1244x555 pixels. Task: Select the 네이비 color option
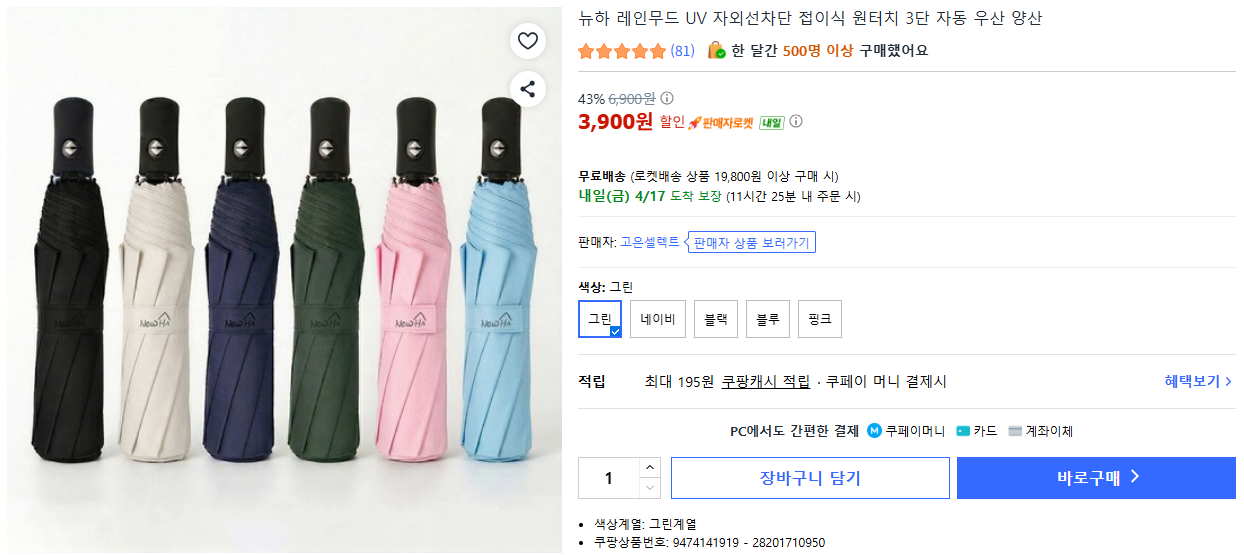click(658, 319)
